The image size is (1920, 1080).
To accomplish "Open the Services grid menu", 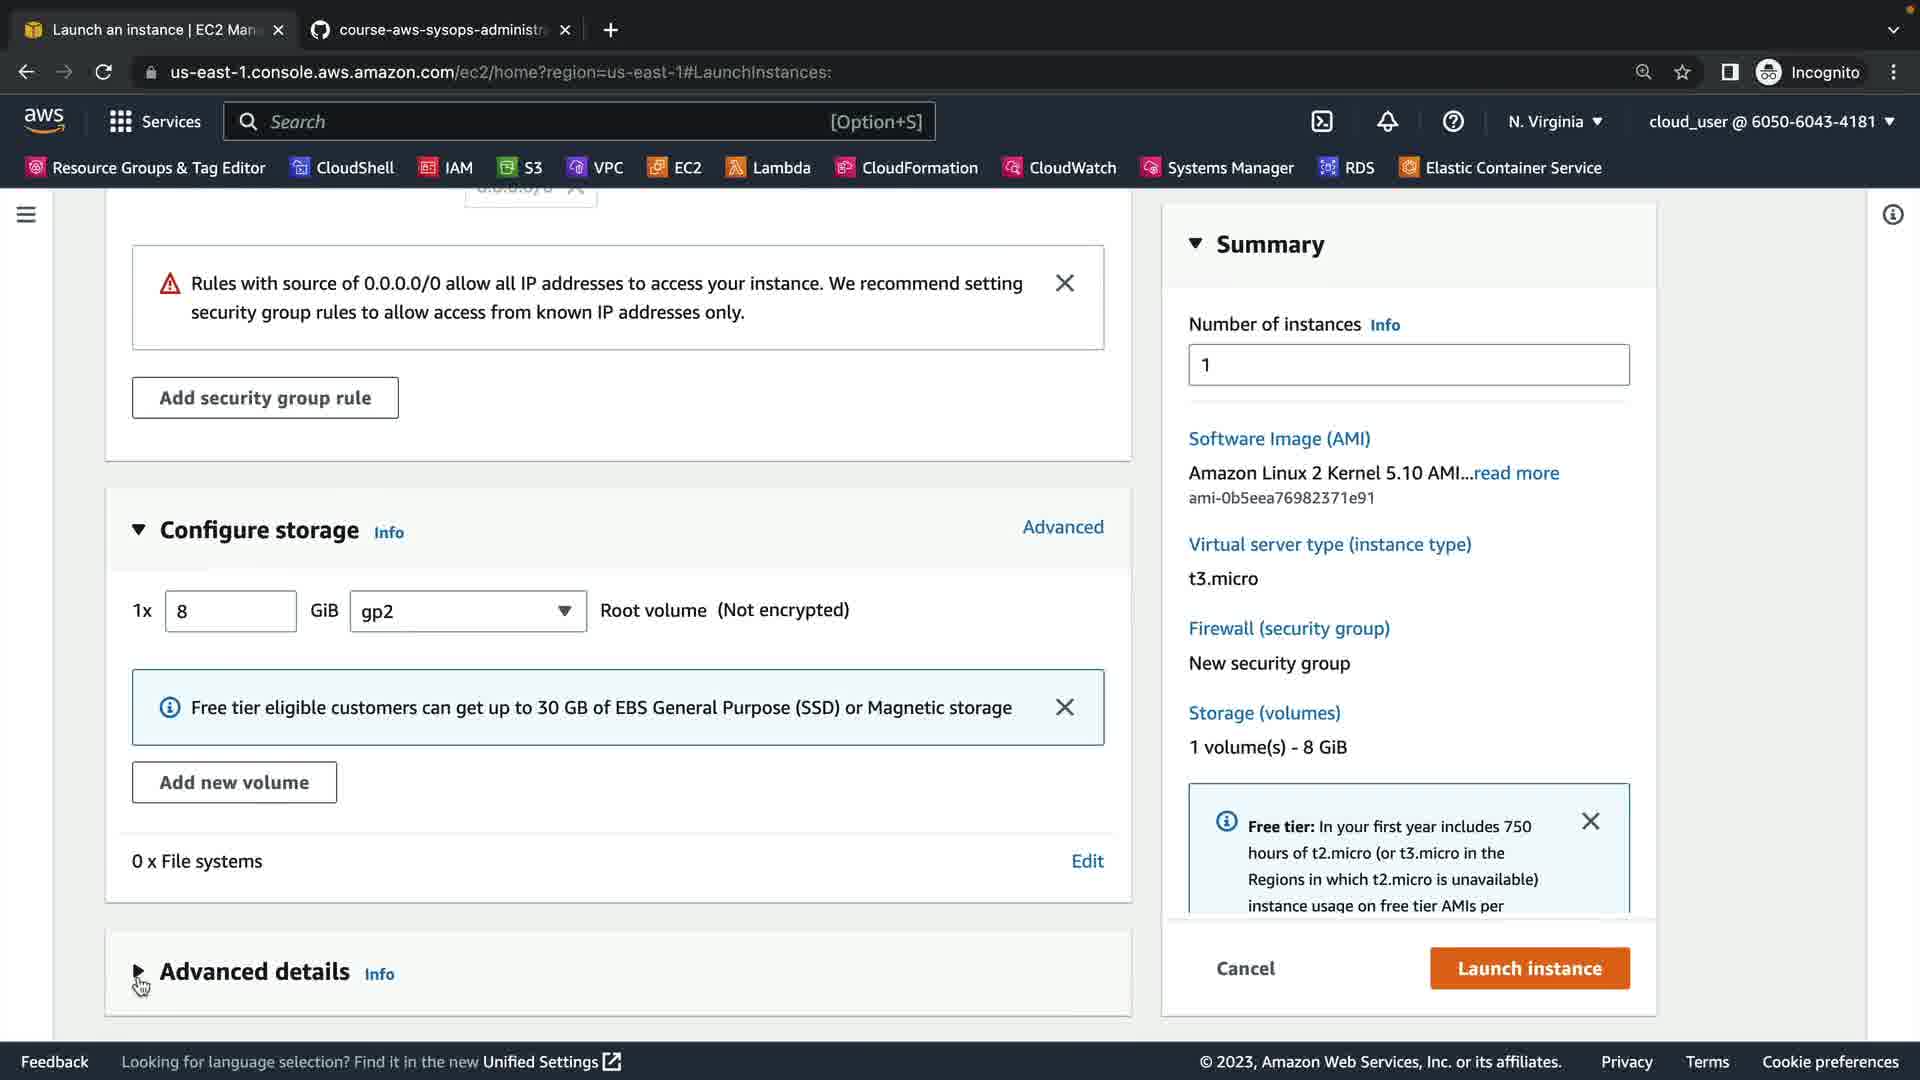I will tap(155, 122).
